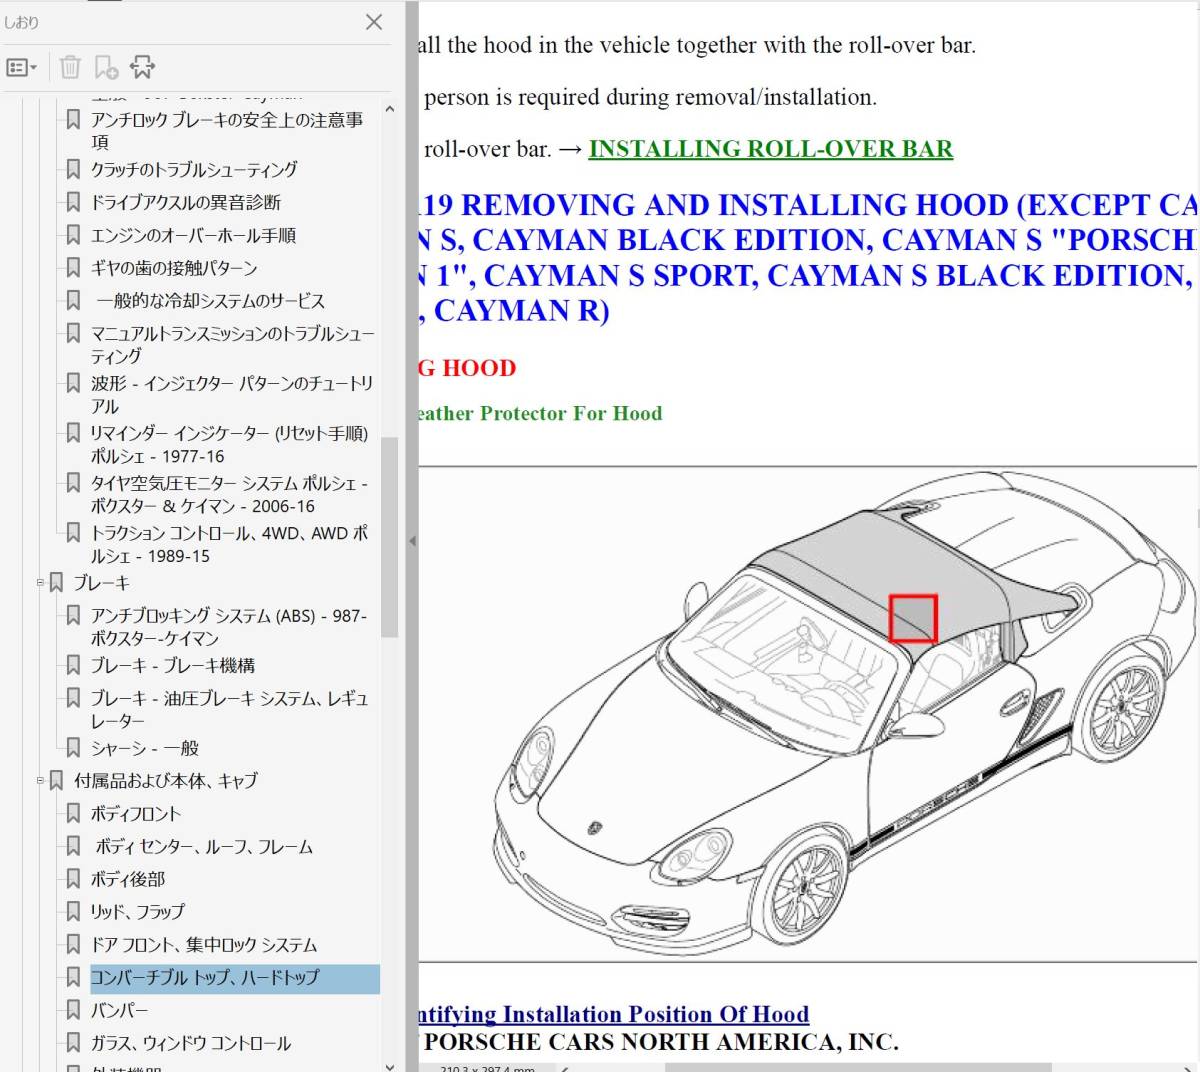The height and width of the screenshot is (1072, 1200).
Task: Open bookmark クラッチのトラブルシューティング
Action: [194, 169]
